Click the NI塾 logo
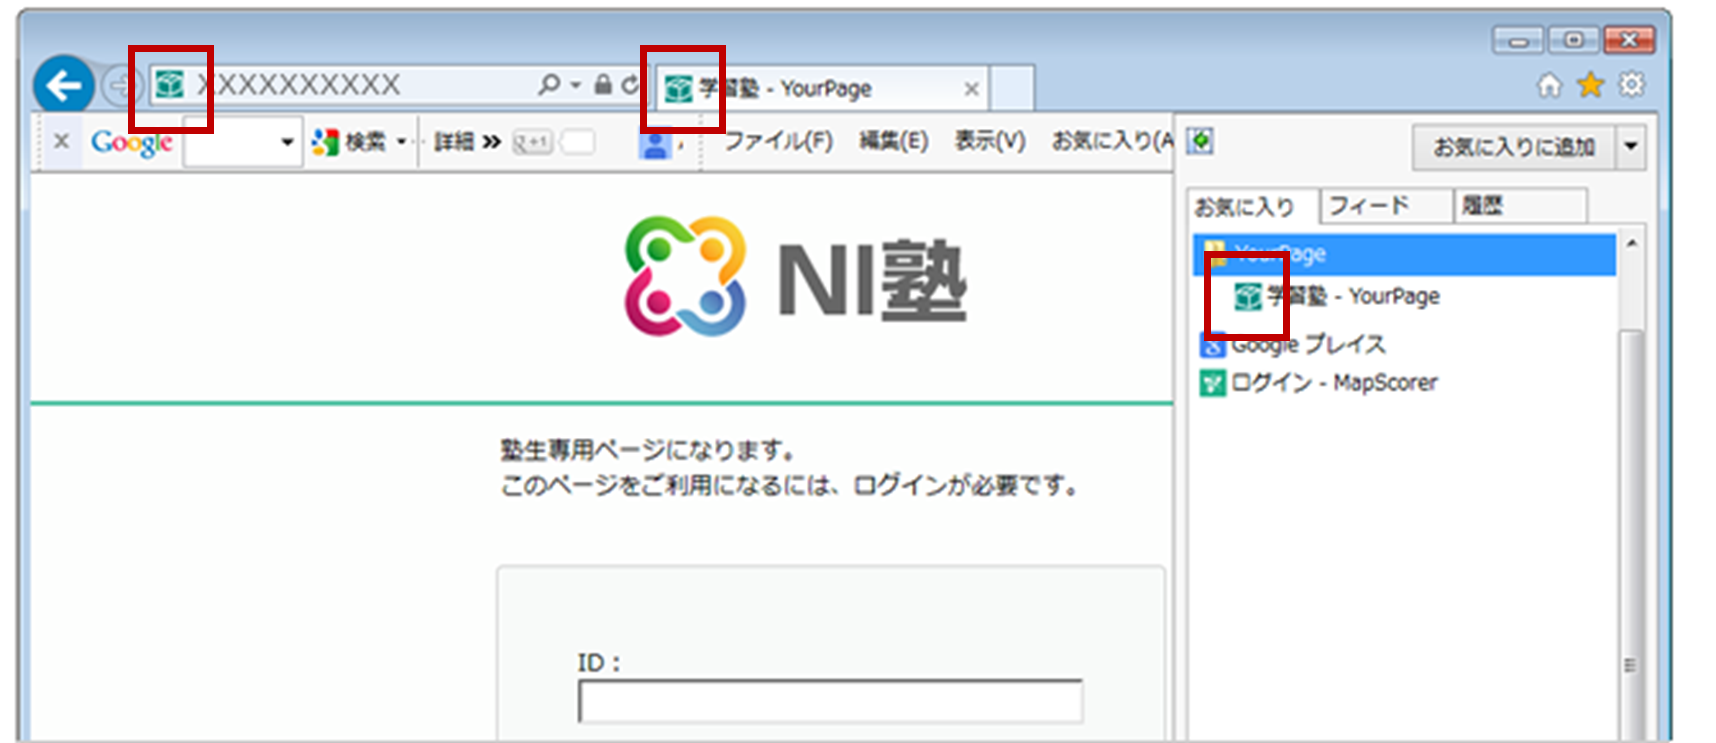The image size is (1716, 743). click(796, 277)
